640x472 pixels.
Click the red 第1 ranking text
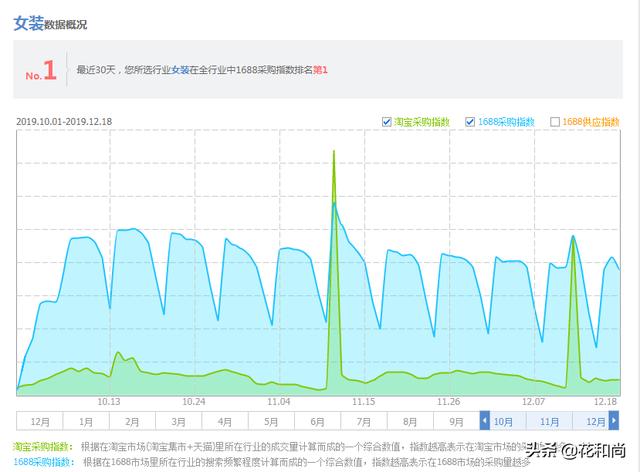pos(320,70)
